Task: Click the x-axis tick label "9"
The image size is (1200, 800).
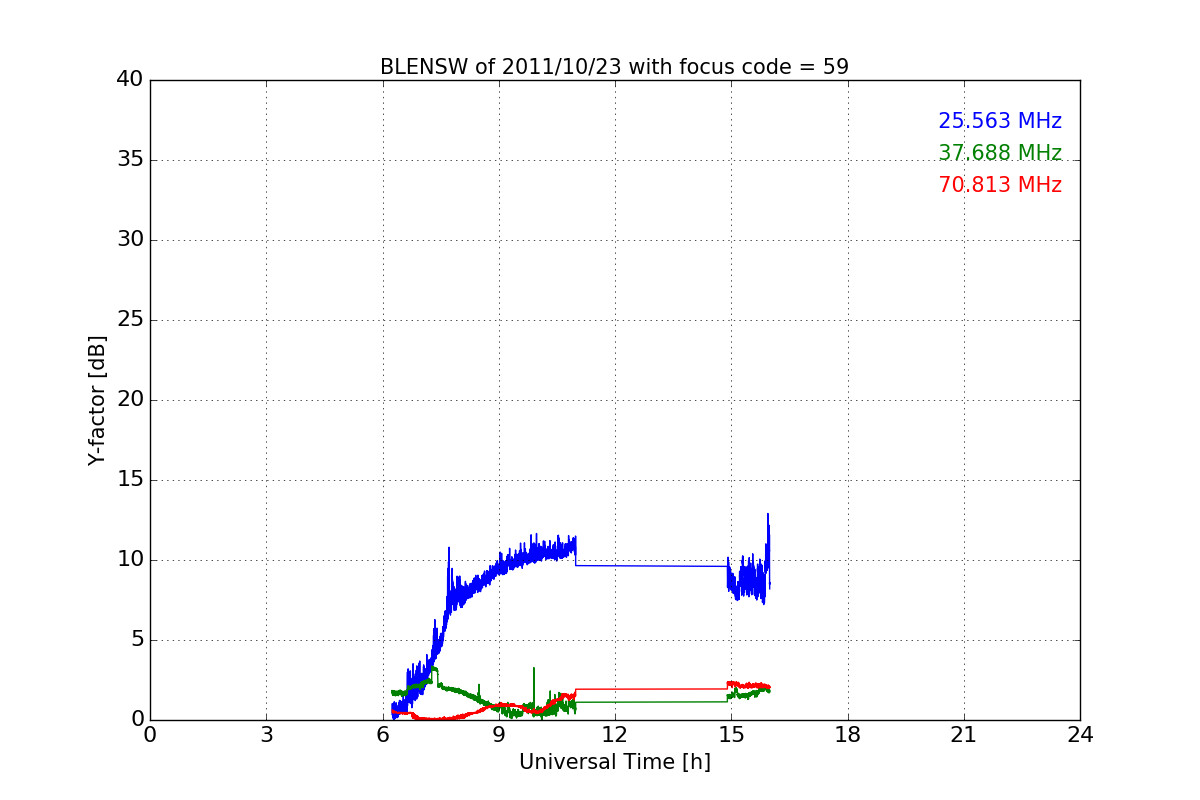Action: point(499,735)
